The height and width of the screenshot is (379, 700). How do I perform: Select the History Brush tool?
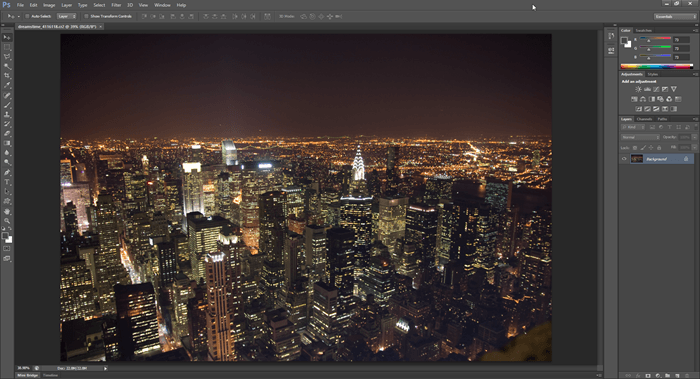(x=7, y=124)
